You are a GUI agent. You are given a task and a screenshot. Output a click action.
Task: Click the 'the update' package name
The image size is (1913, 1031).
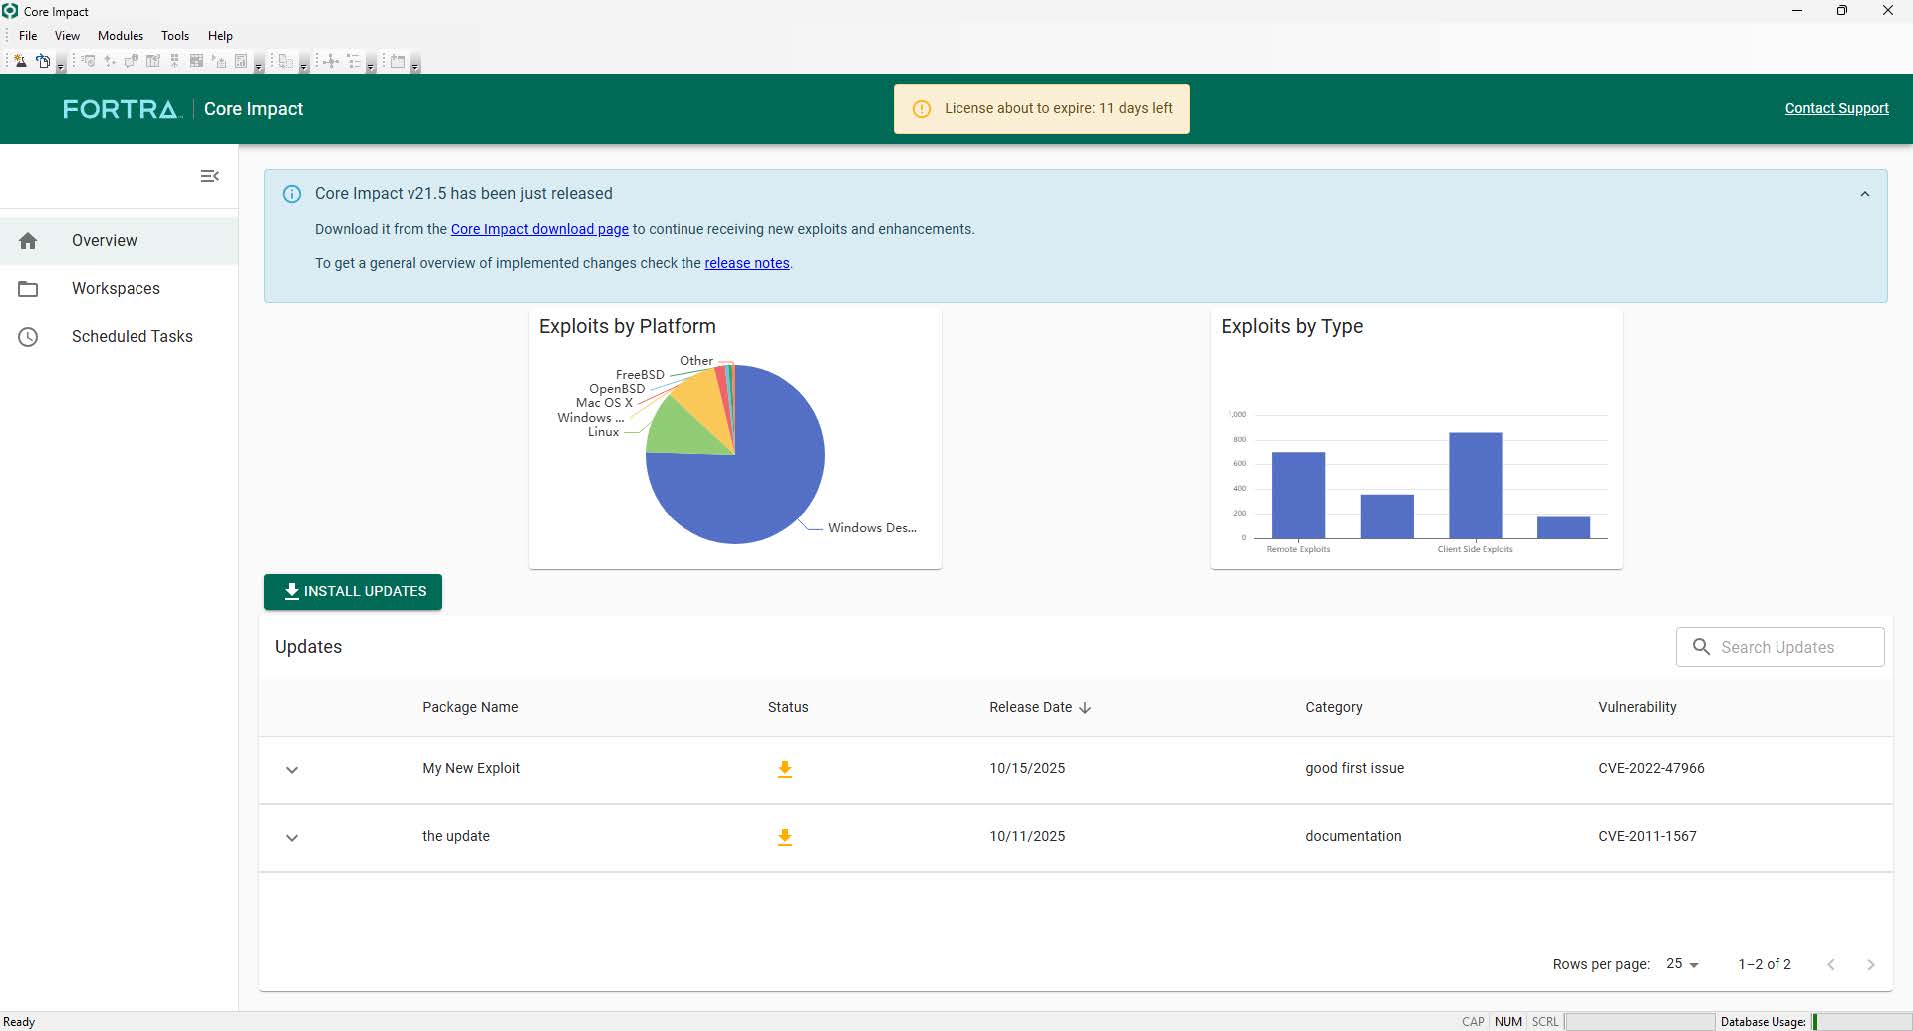(456, 837)
